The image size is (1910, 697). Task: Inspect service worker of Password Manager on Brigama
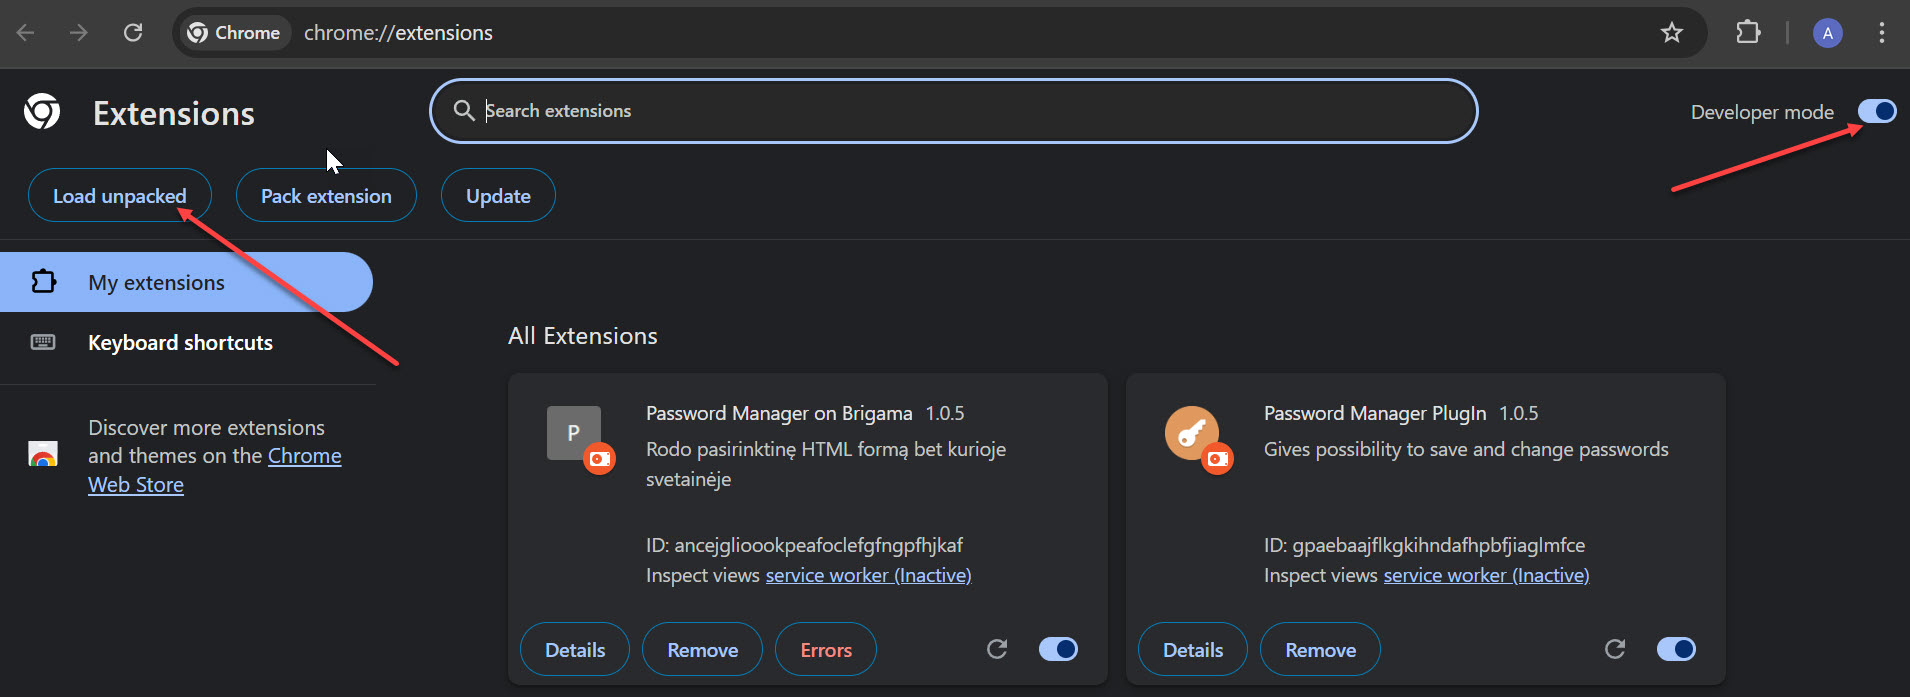coord(868,575)
